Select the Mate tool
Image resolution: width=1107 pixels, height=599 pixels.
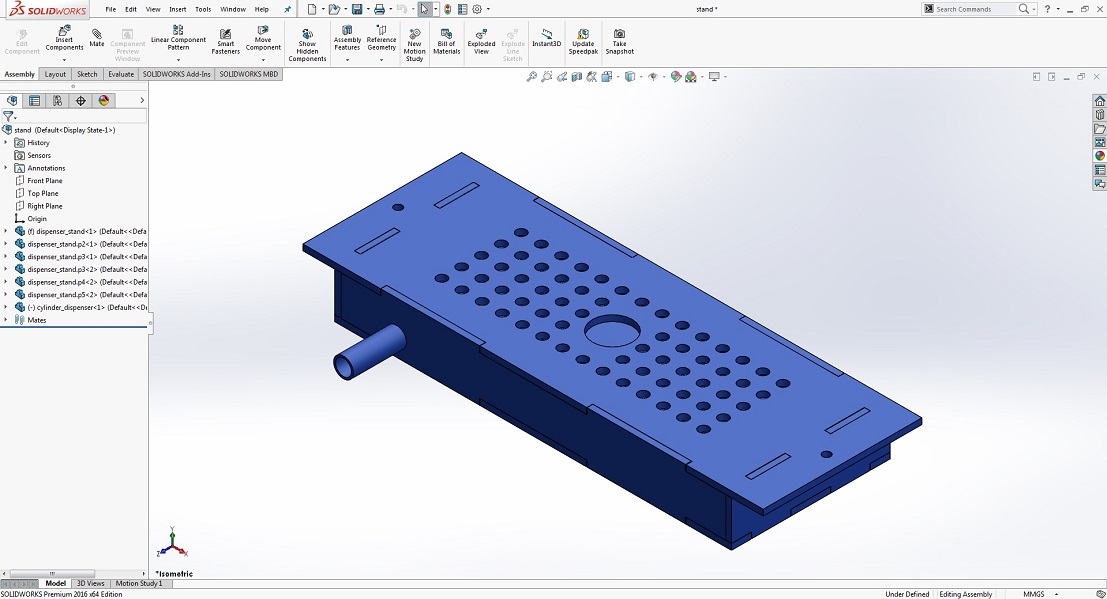point(97,38)
